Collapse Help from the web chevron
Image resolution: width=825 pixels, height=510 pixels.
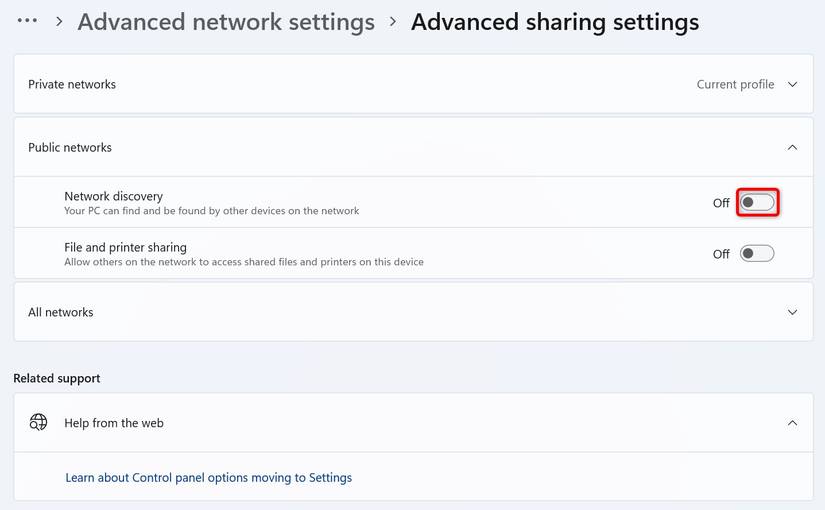[792, 423]
